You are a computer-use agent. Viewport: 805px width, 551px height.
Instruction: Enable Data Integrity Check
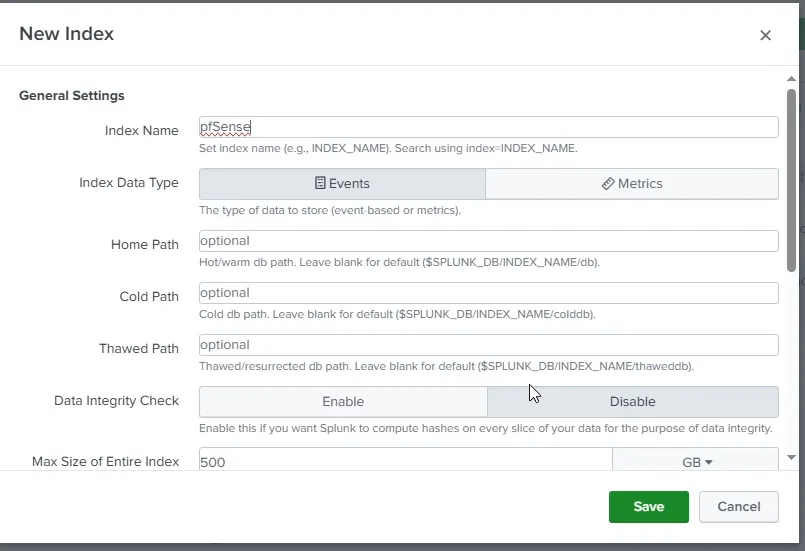pos(343,402)
